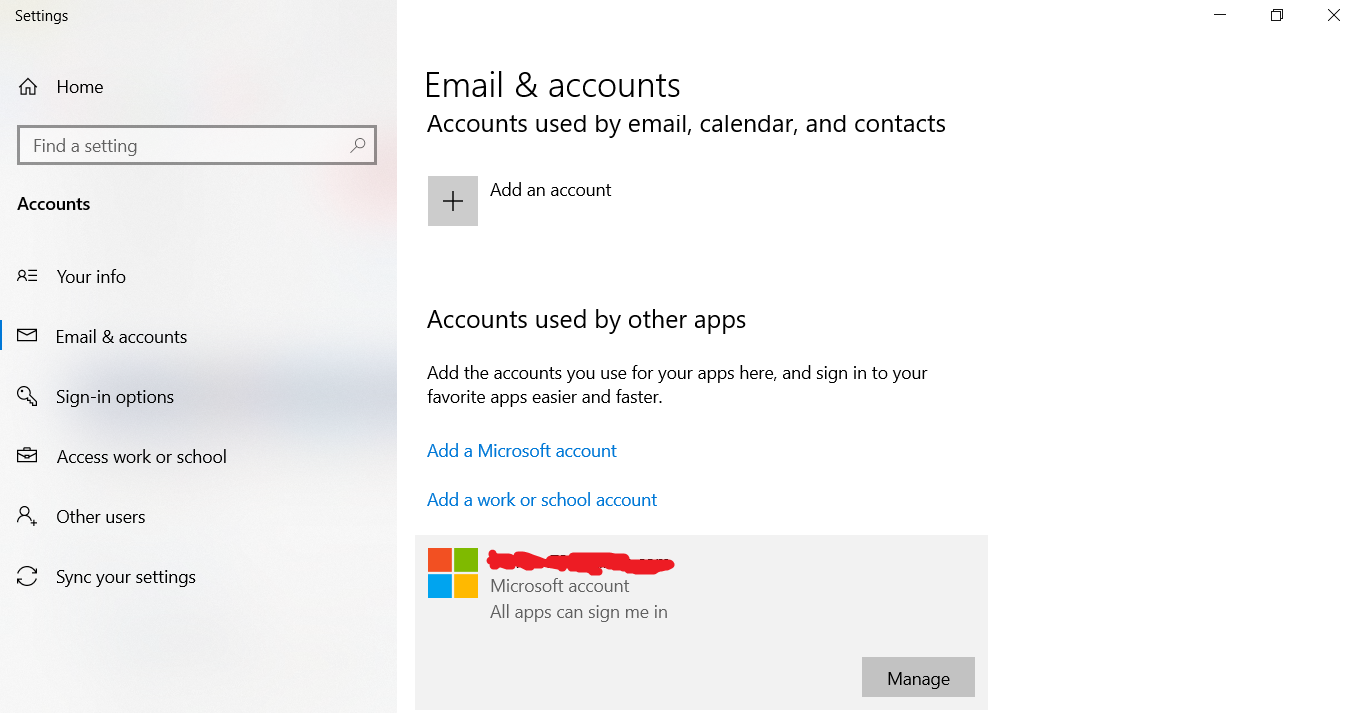Image resolution: width=1363 pixels, height=713 pixels.
Task: Select Other users in sidebar
Action: click(101, 517)
